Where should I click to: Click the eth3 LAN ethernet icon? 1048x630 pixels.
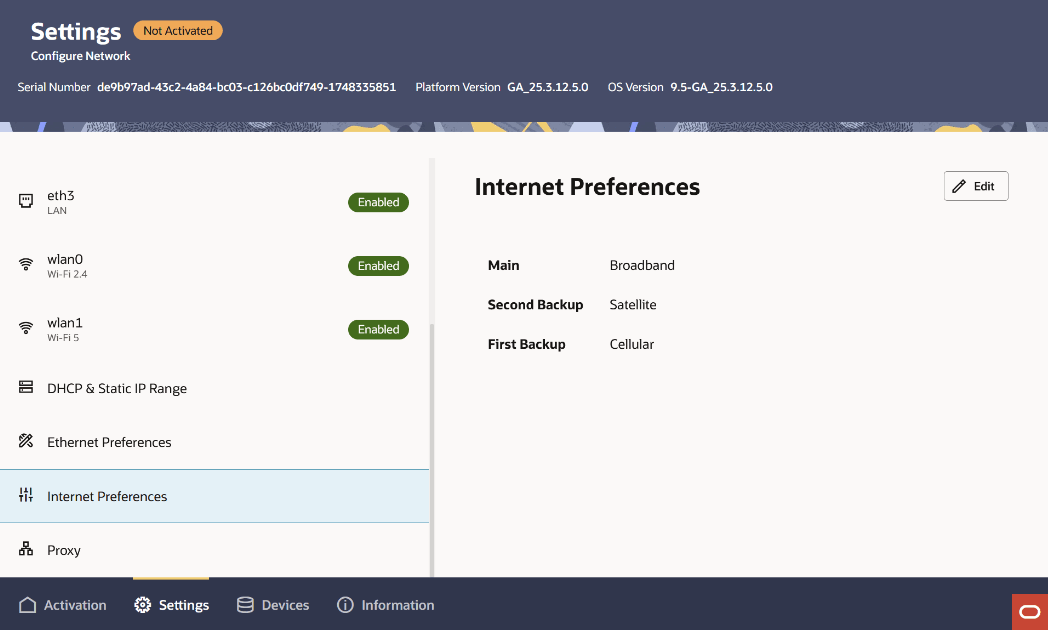coord(25,200)
